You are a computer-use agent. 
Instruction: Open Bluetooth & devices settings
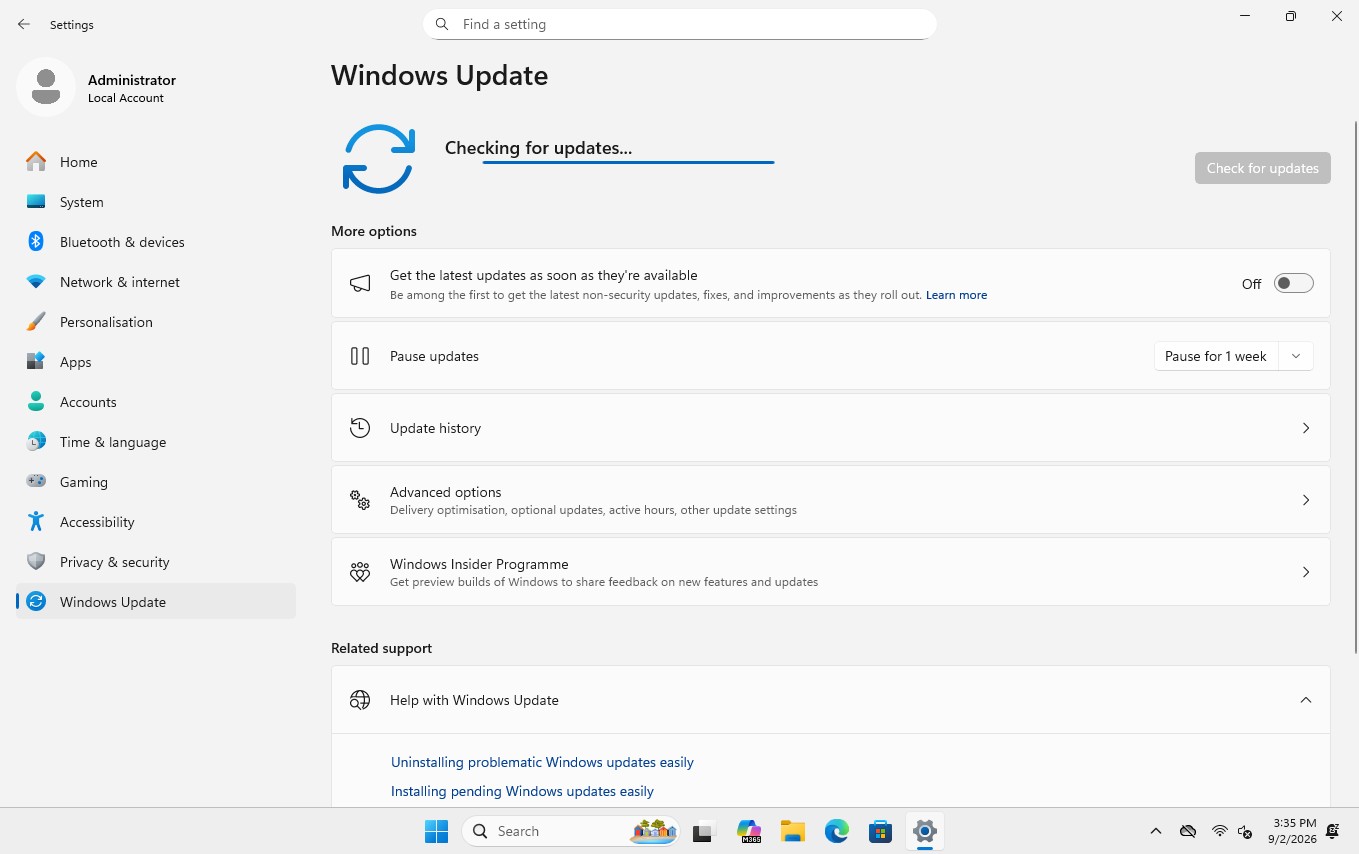[x=156, y=242]
